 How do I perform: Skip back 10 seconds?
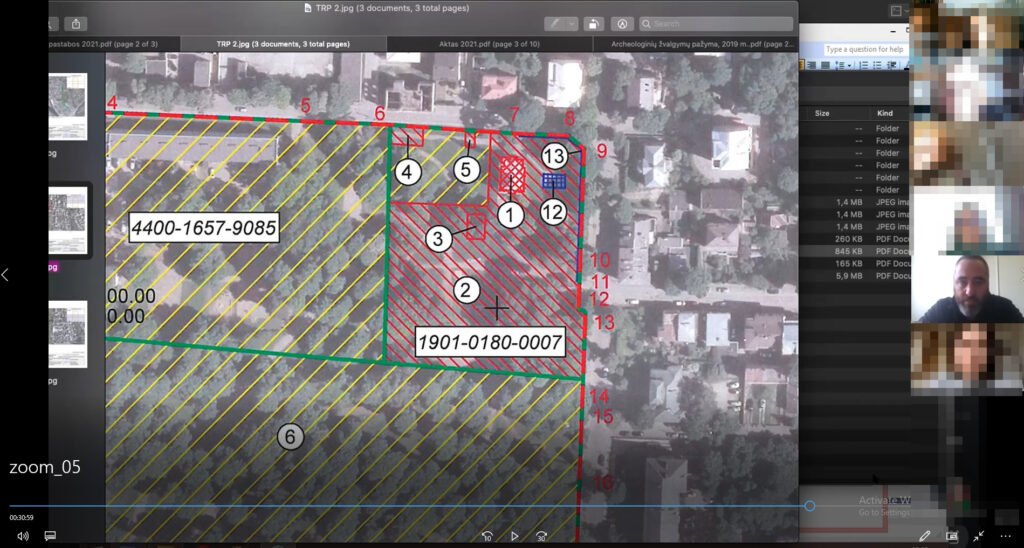coord(487,536)
